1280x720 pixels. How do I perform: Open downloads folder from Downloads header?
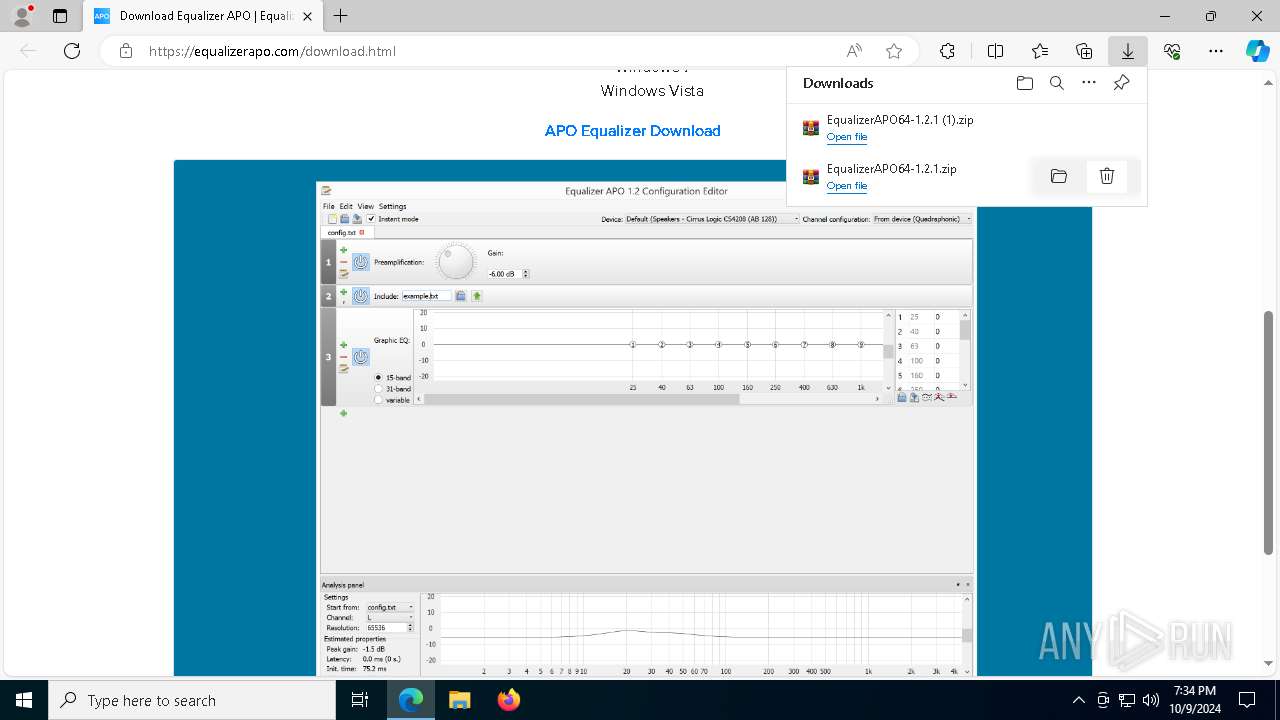pos(1024,83)
